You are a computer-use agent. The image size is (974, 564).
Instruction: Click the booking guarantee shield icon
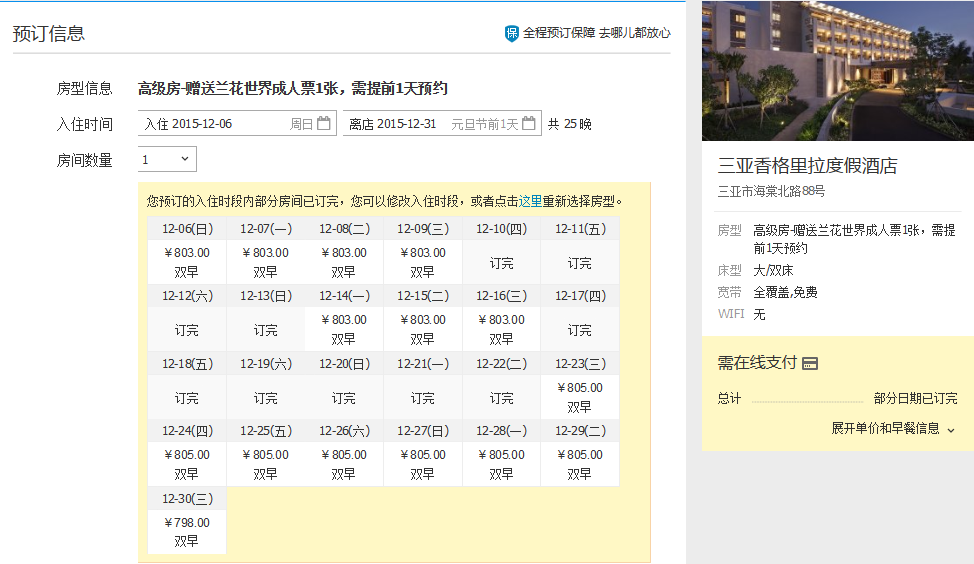[x=512, y=33]
